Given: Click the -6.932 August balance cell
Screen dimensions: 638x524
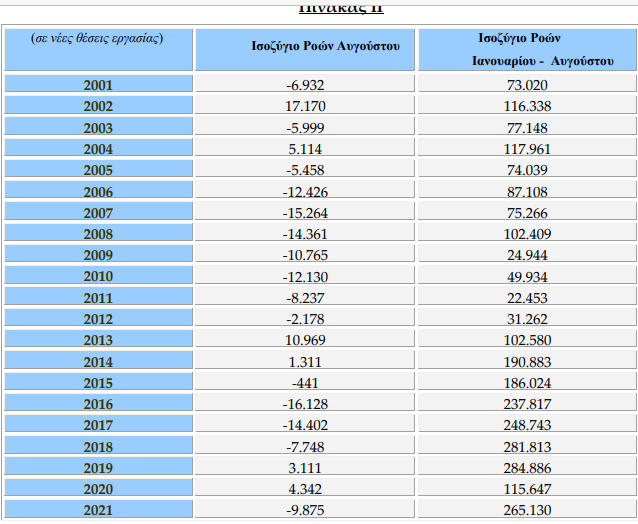Looking at the screenshot, I should pyautogui.click(x=305, y=84).
